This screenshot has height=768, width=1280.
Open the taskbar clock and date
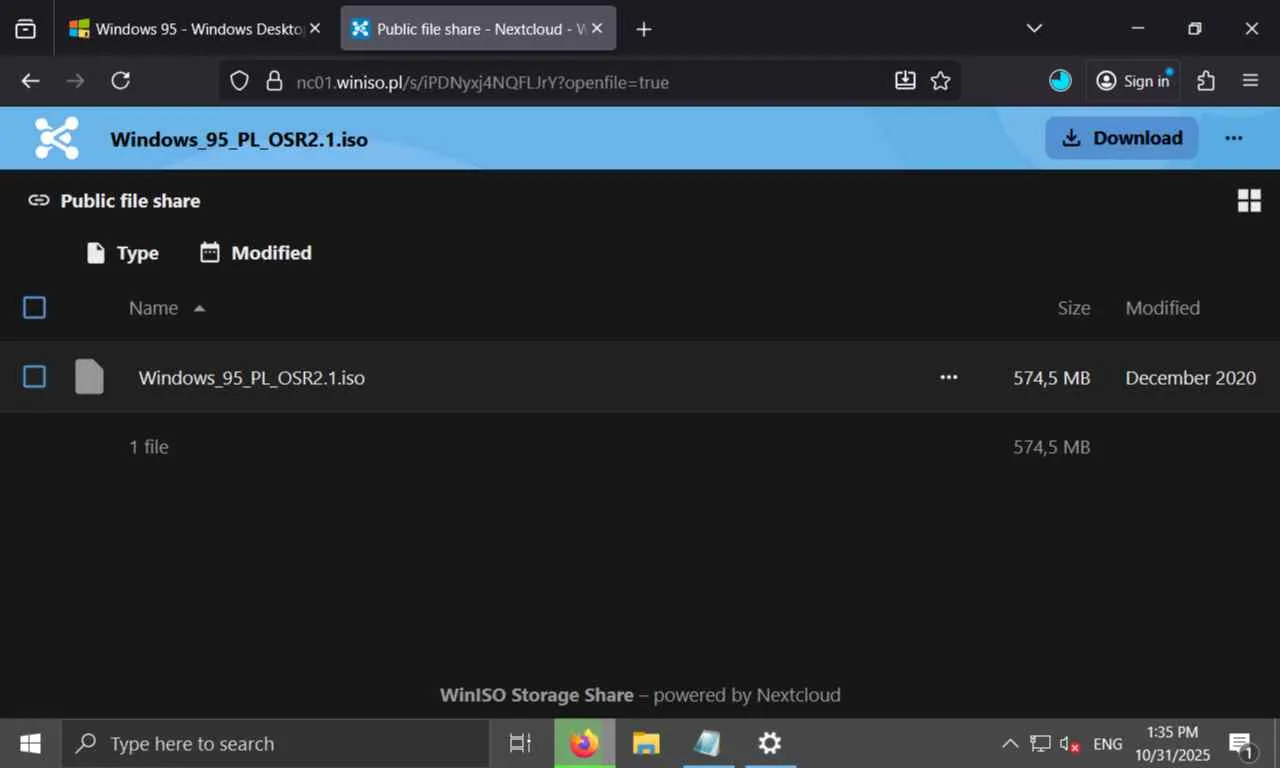click(1173, 743)
